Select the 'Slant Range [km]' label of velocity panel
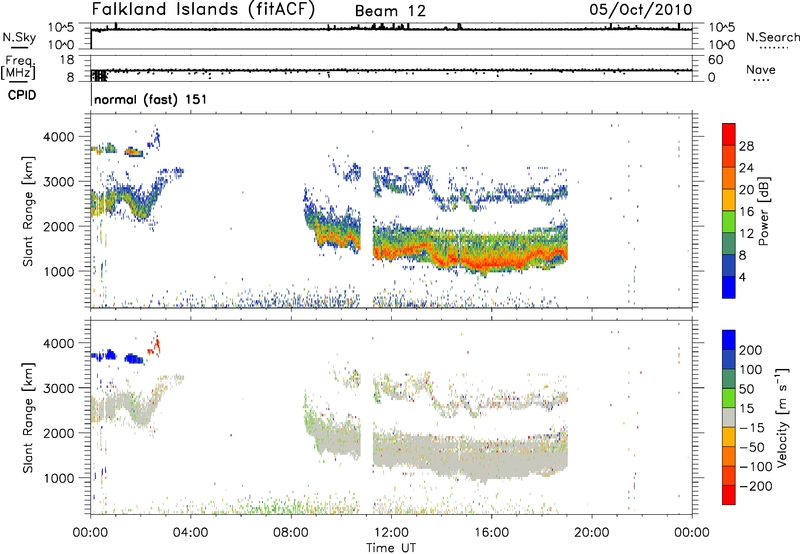This screenshot has height=554, width=800. click(x=28, y=417)
